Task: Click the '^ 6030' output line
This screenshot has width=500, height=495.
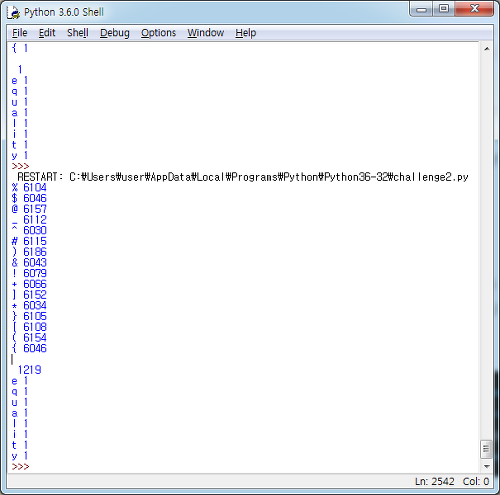Action: 29,230
